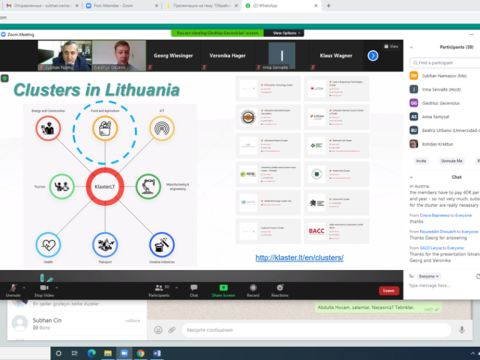Select Giedrius Gecevicius in participants list
Viewport: 480px width, 360px height.
445,103
